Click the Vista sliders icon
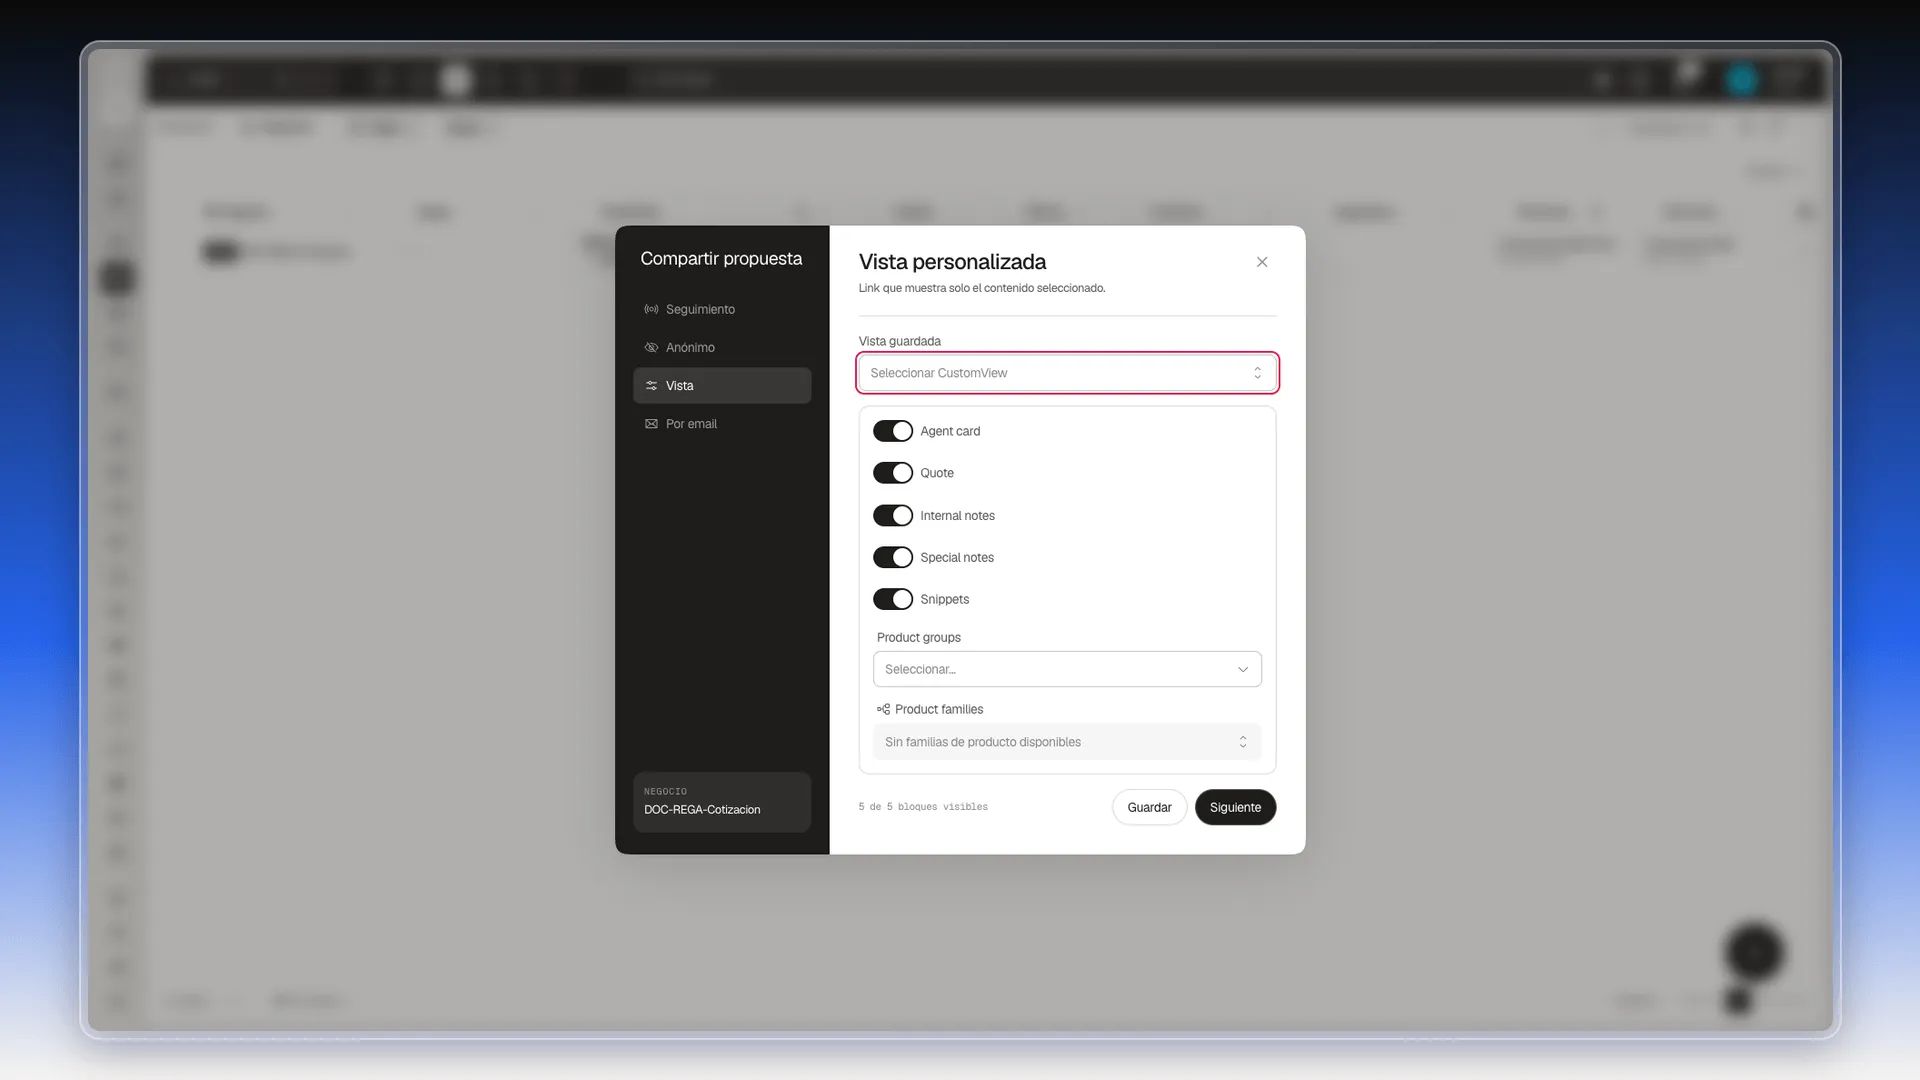Screen dimensions: 1920x1080 (651, 386)
